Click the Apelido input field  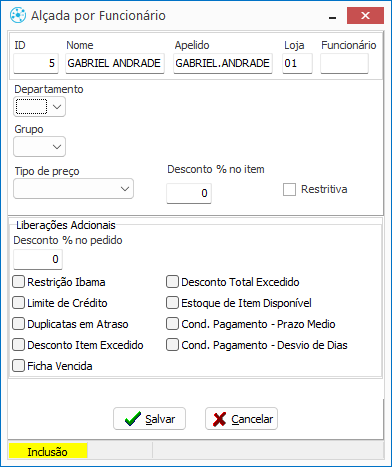coord(223,63)
